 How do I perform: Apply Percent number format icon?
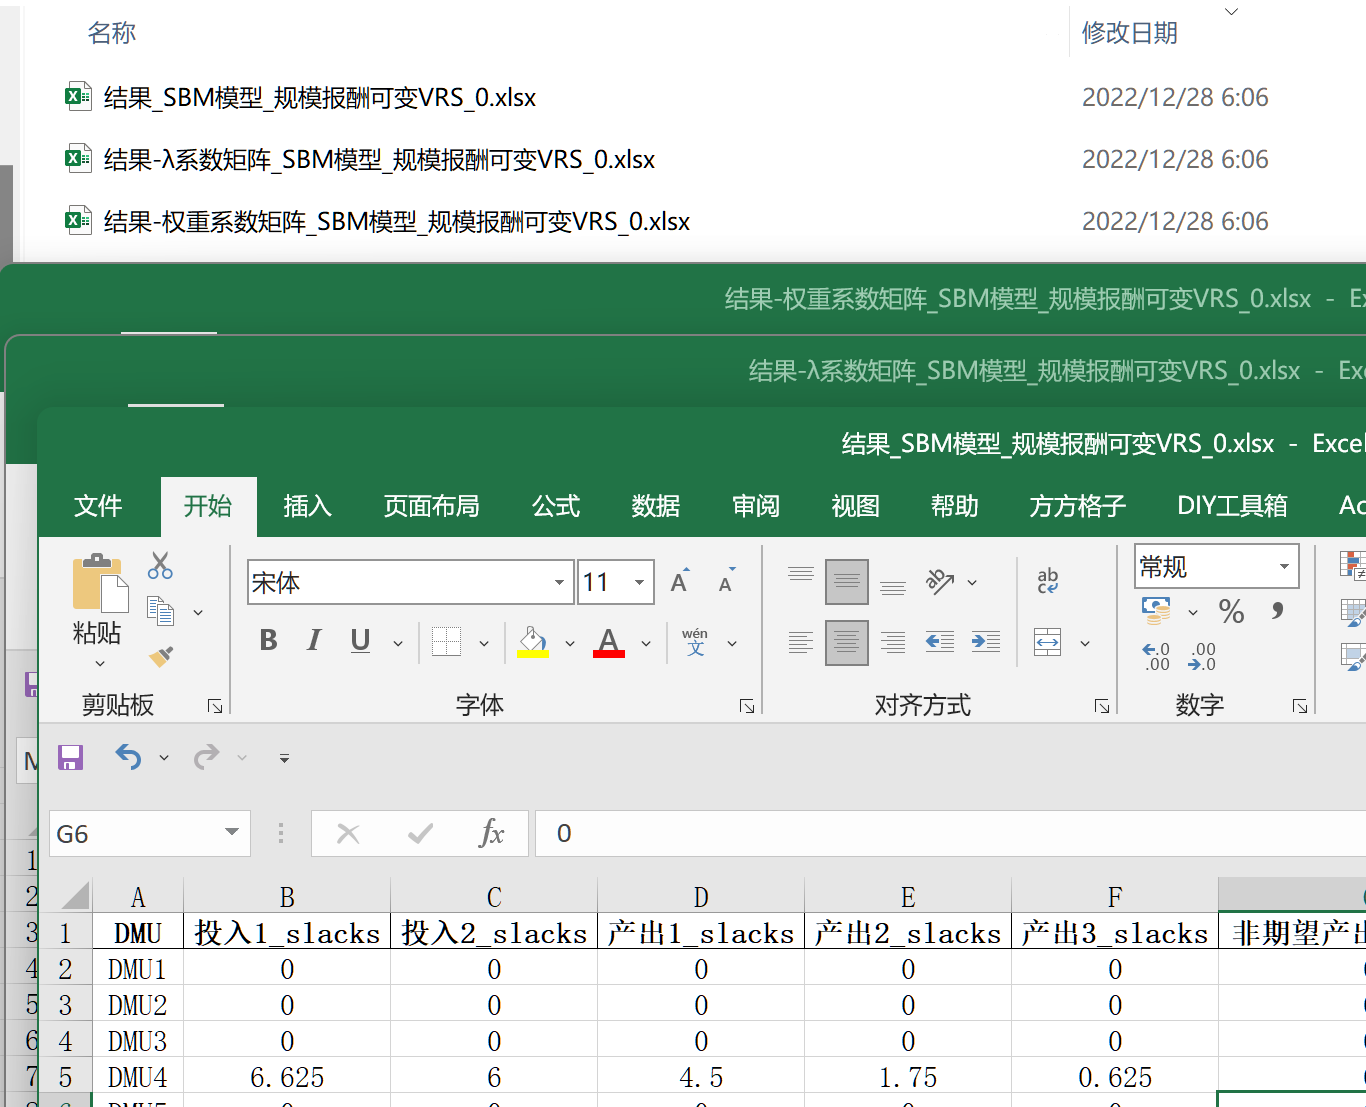[x=1231, y=611]
